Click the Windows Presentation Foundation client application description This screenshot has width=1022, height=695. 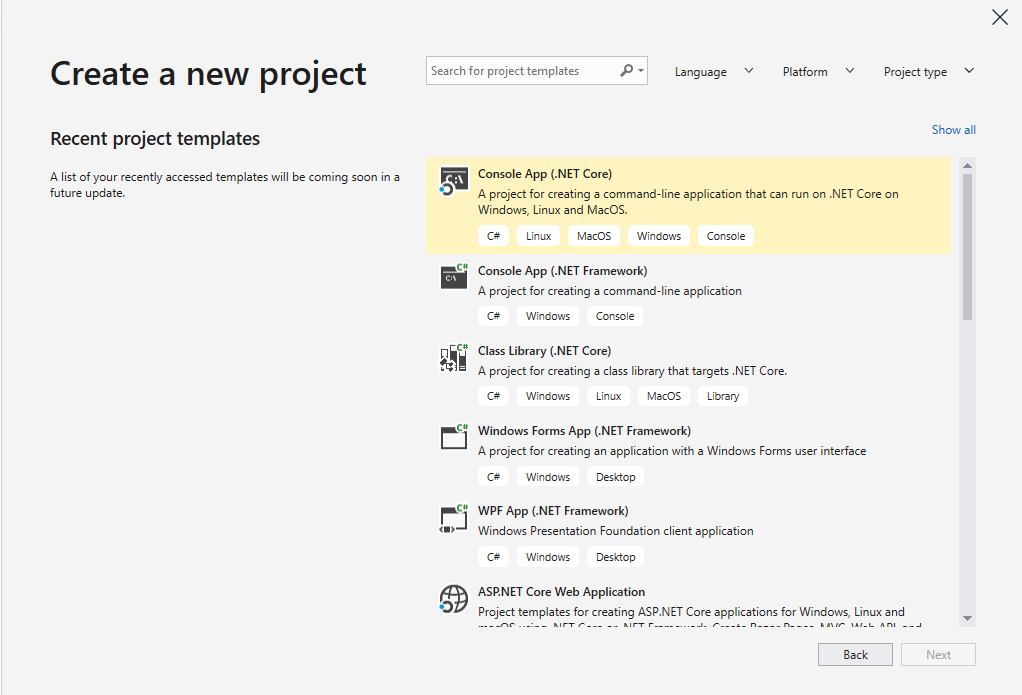pos(615,531)
